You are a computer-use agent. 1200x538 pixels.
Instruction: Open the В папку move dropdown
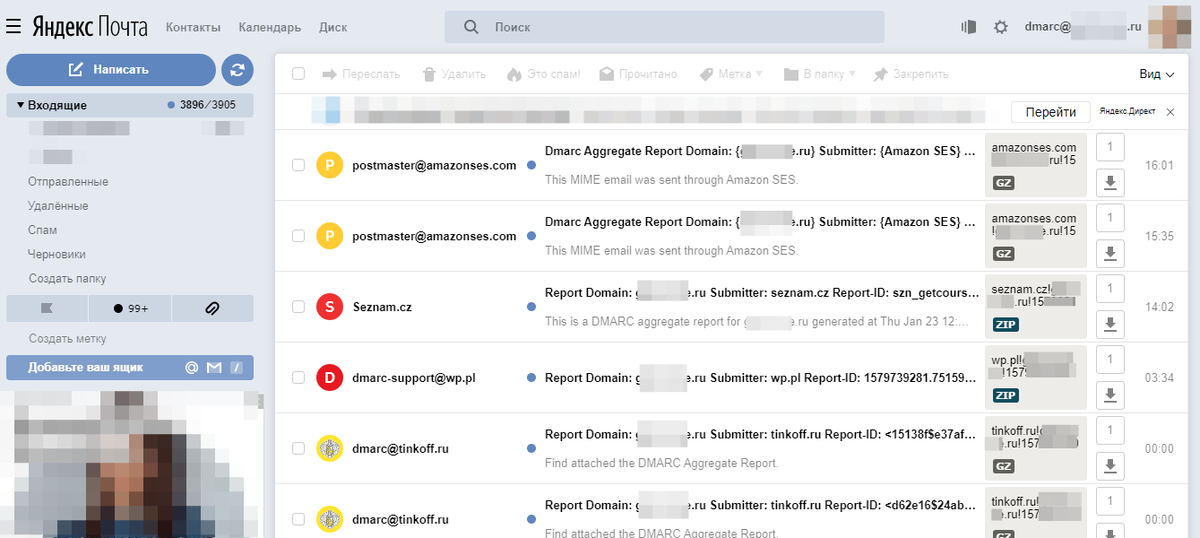tap(820, 74)
